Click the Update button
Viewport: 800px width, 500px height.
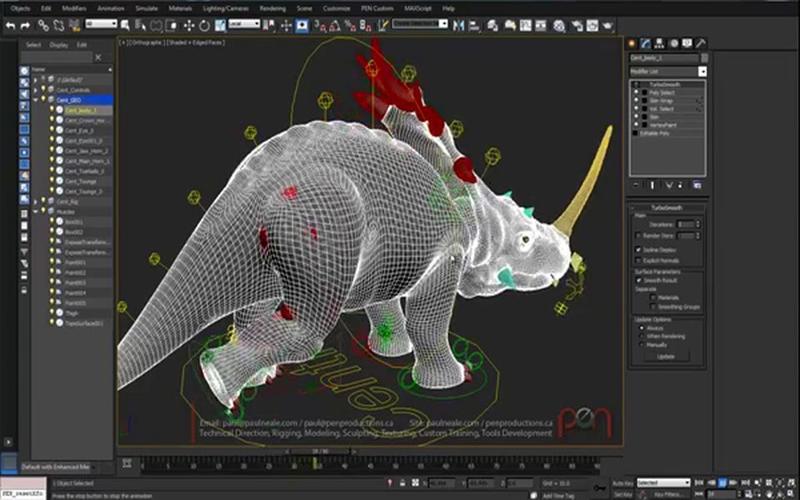666,356
